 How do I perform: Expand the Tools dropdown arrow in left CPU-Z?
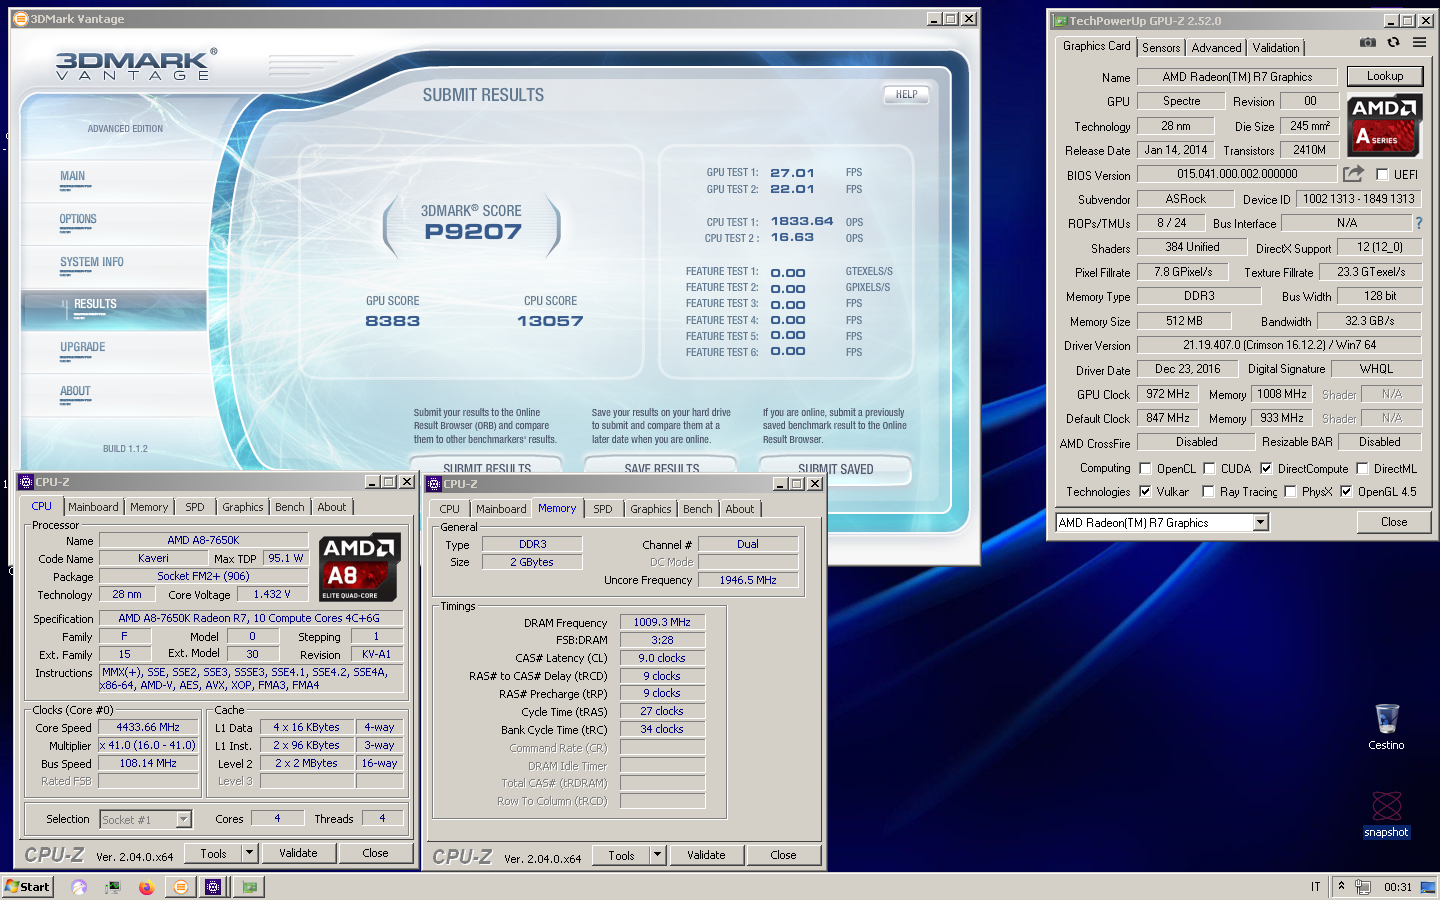(250, 853)
